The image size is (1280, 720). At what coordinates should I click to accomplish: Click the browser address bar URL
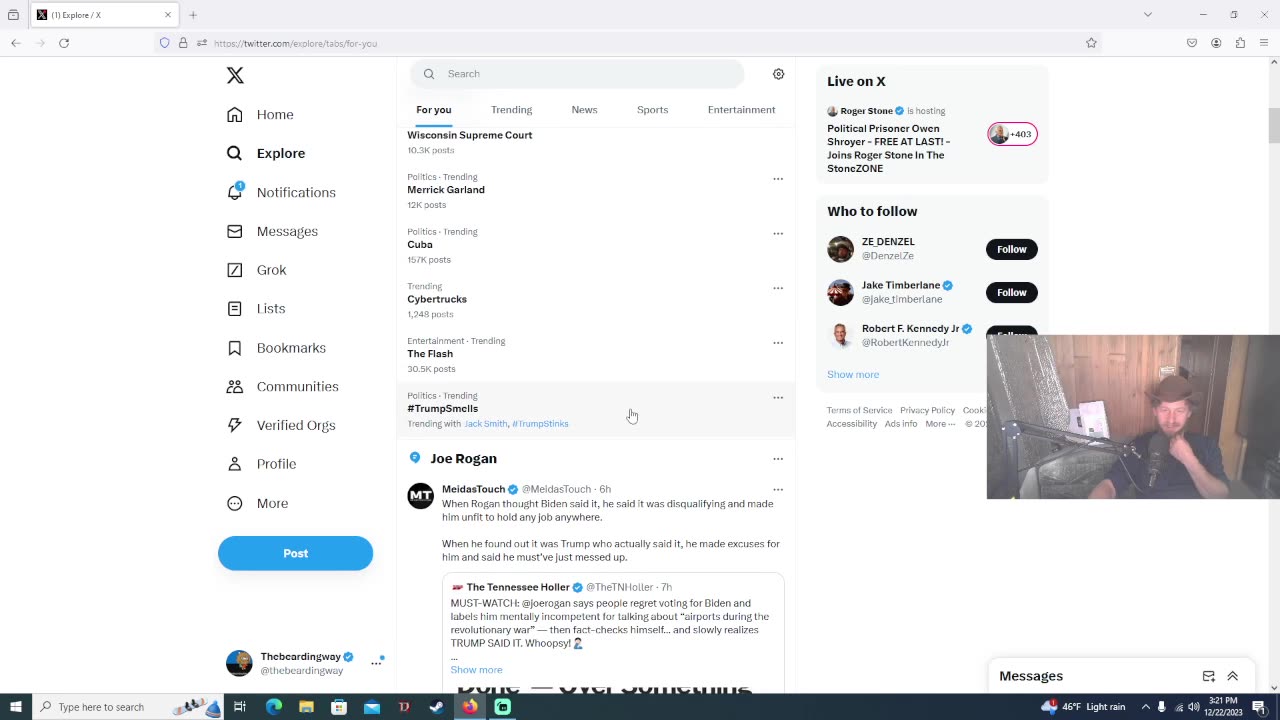(295, 43)
